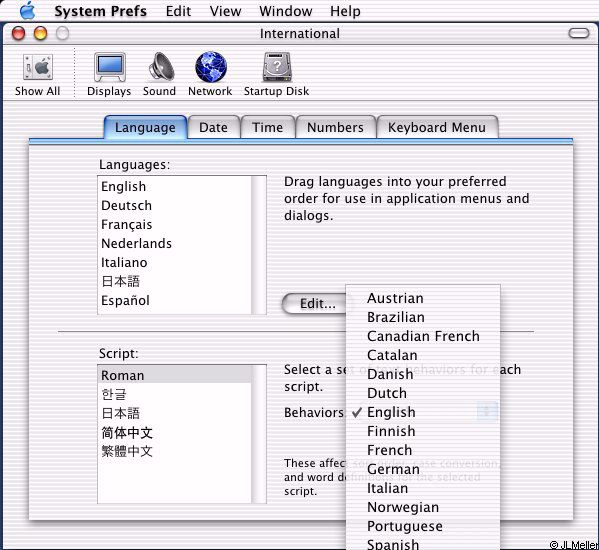
Task: Select 简体中文 in the Script list
Action: click(x=175, y=432)
